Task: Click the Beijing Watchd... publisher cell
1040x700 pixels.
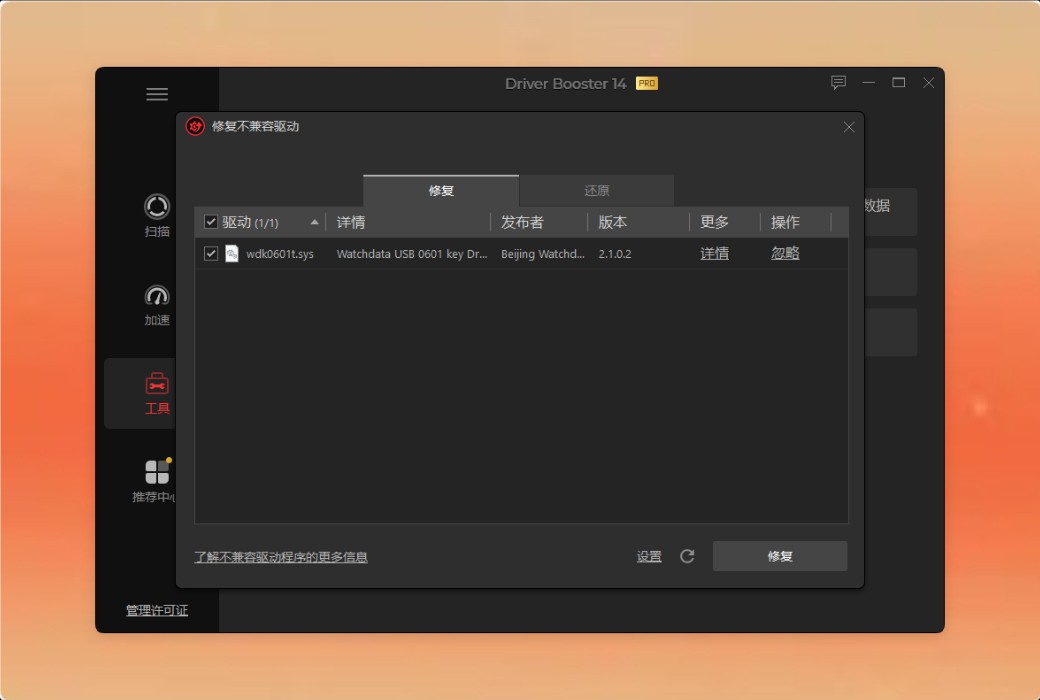Action: tap(543, 254)
